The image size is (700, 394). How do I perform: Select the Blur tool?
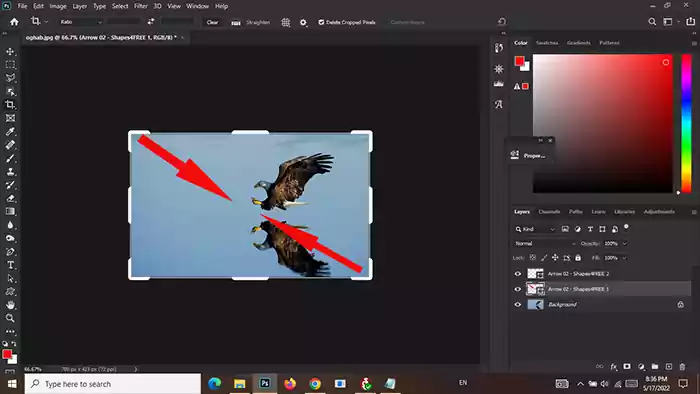pos(10,225)
